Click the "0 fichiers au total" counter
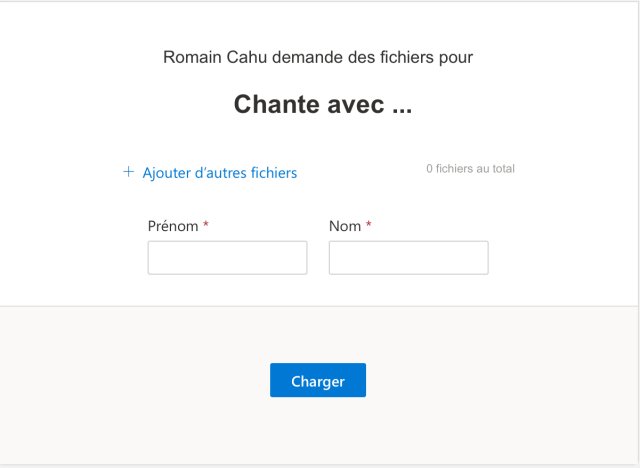The height and width of the screenshot is (468, 640). pos(470,169)
